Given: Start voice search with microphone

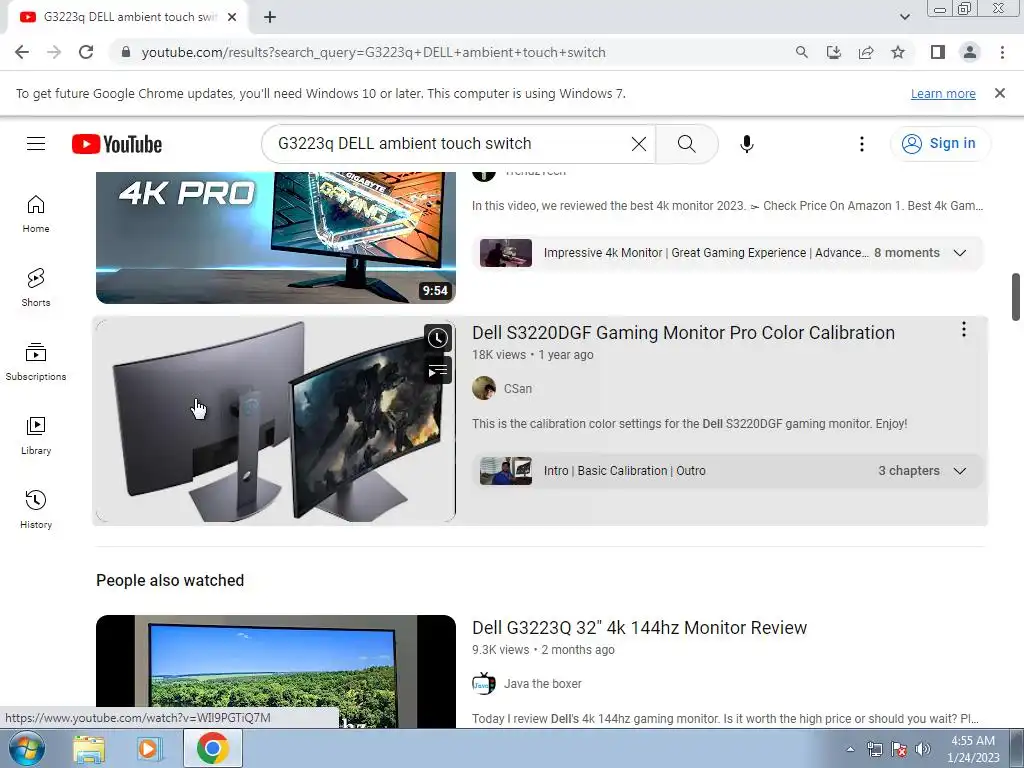Looking at the screenshot, I should pyautogui.click(x=746, y=144).
